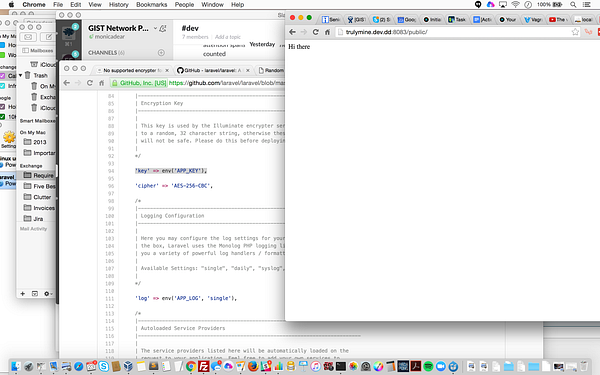Viewport: 600px width, 375px height.
Task: Open the People menu in Chrome
Action: pos(184,5)
